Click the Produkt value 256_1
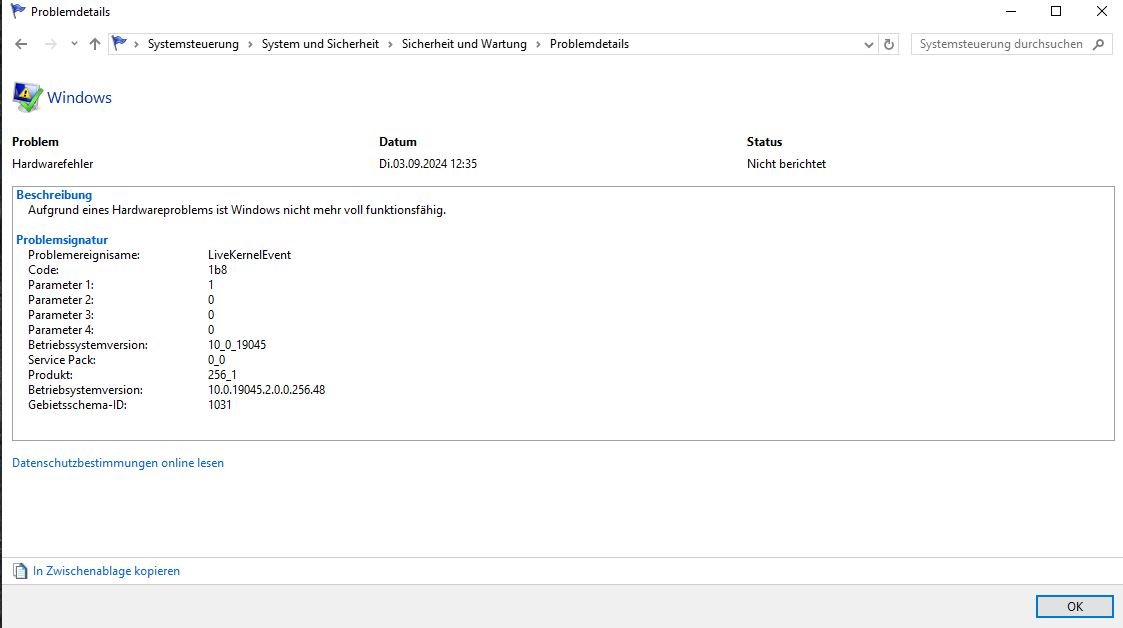Screen dimensions: 1123x628 [222, 375]
